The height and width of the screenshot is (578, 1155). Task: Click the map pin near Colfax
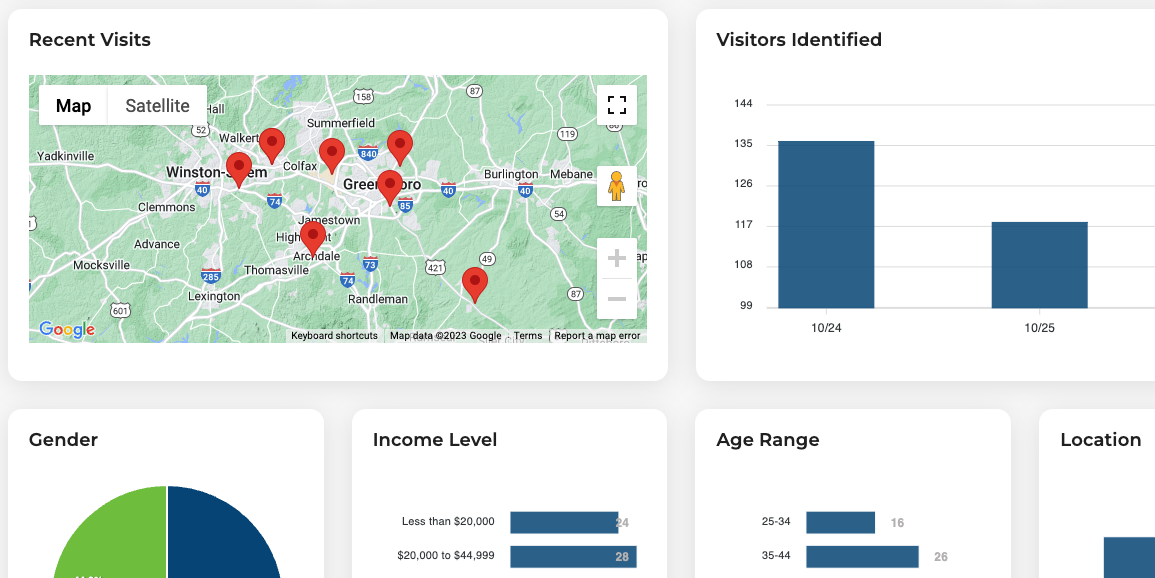coord(332,155)
